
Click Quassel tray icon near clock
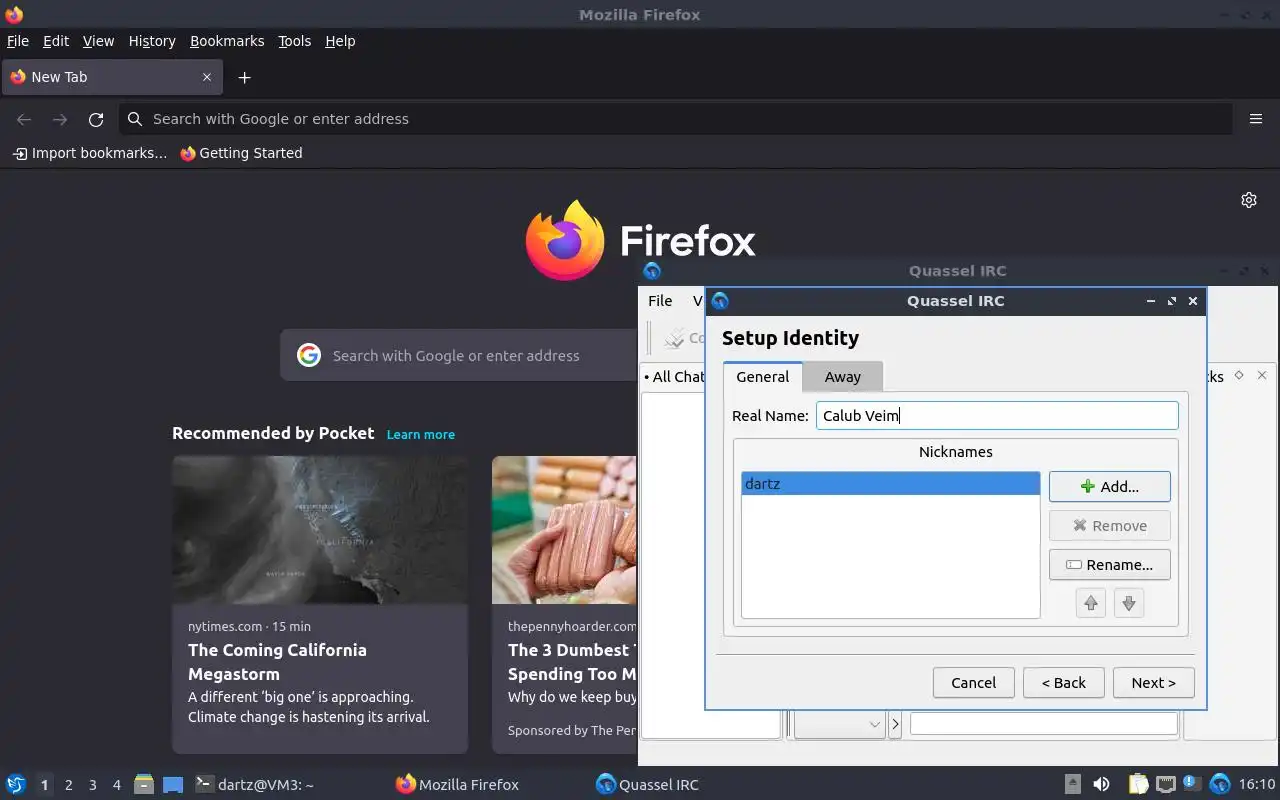(x=1219, y=785)
